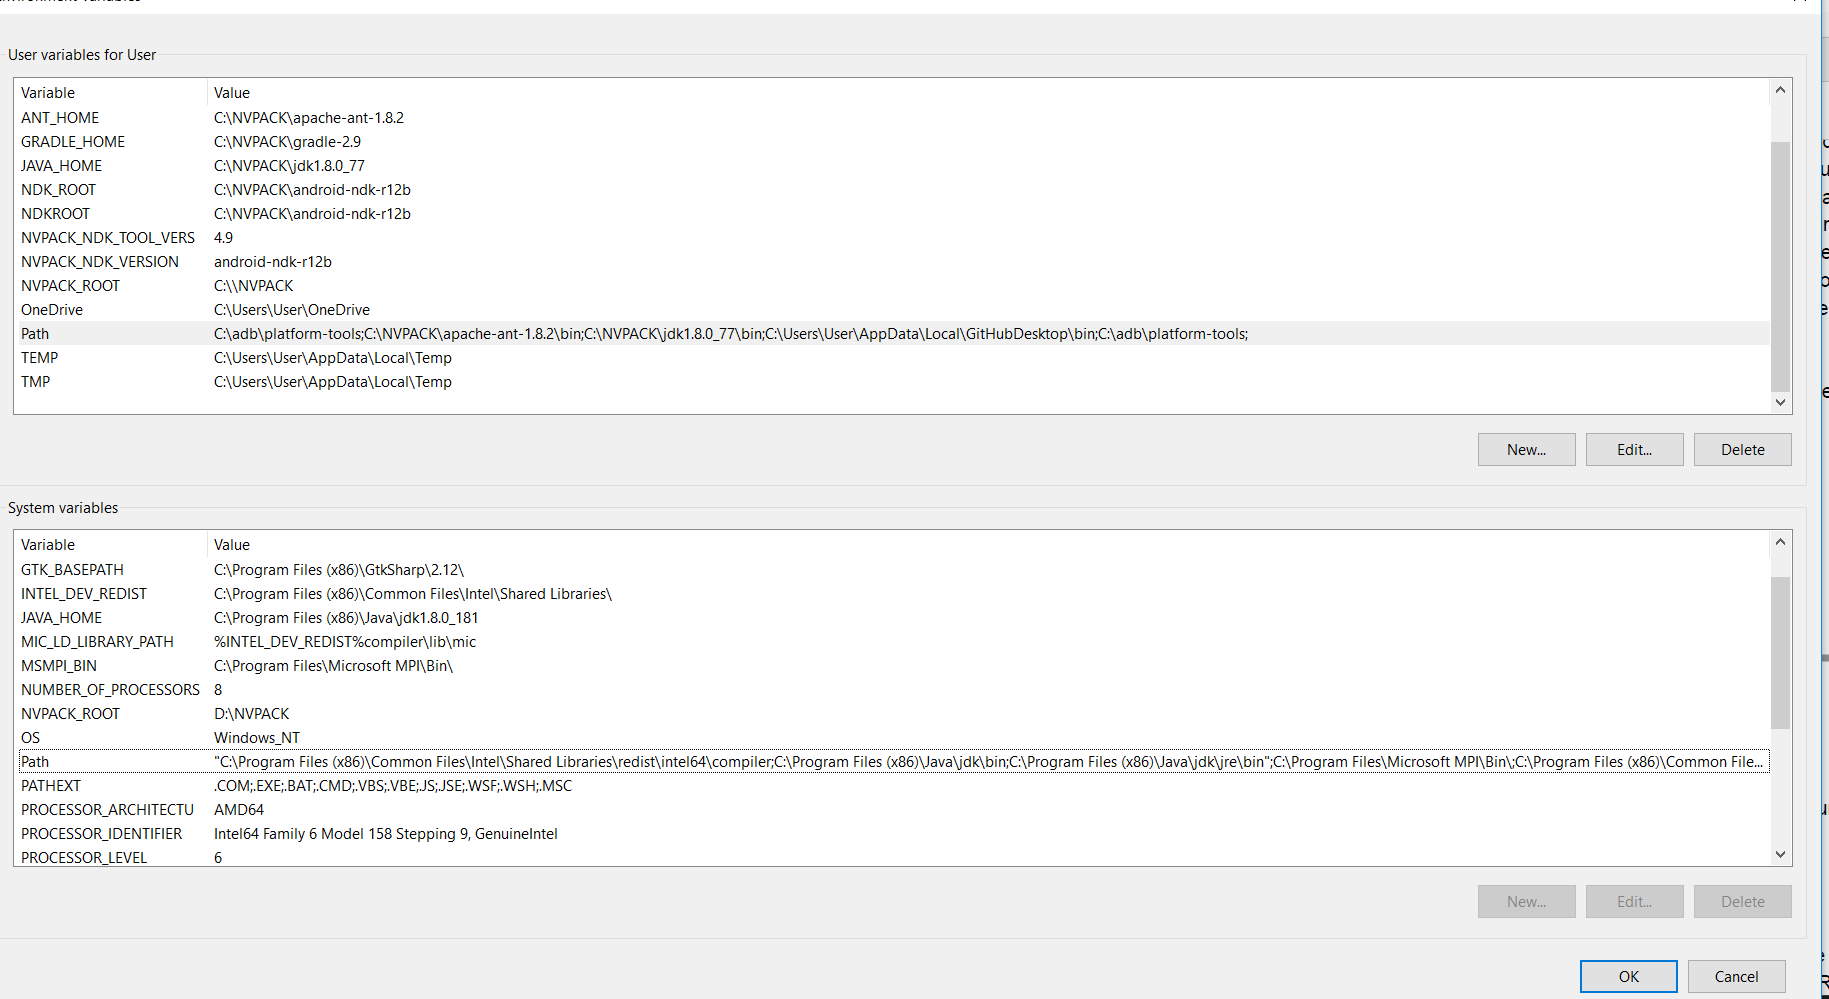Click Edit under system variables
The width and height of the screenshot is (1829, 999).
pos(1634,901)
